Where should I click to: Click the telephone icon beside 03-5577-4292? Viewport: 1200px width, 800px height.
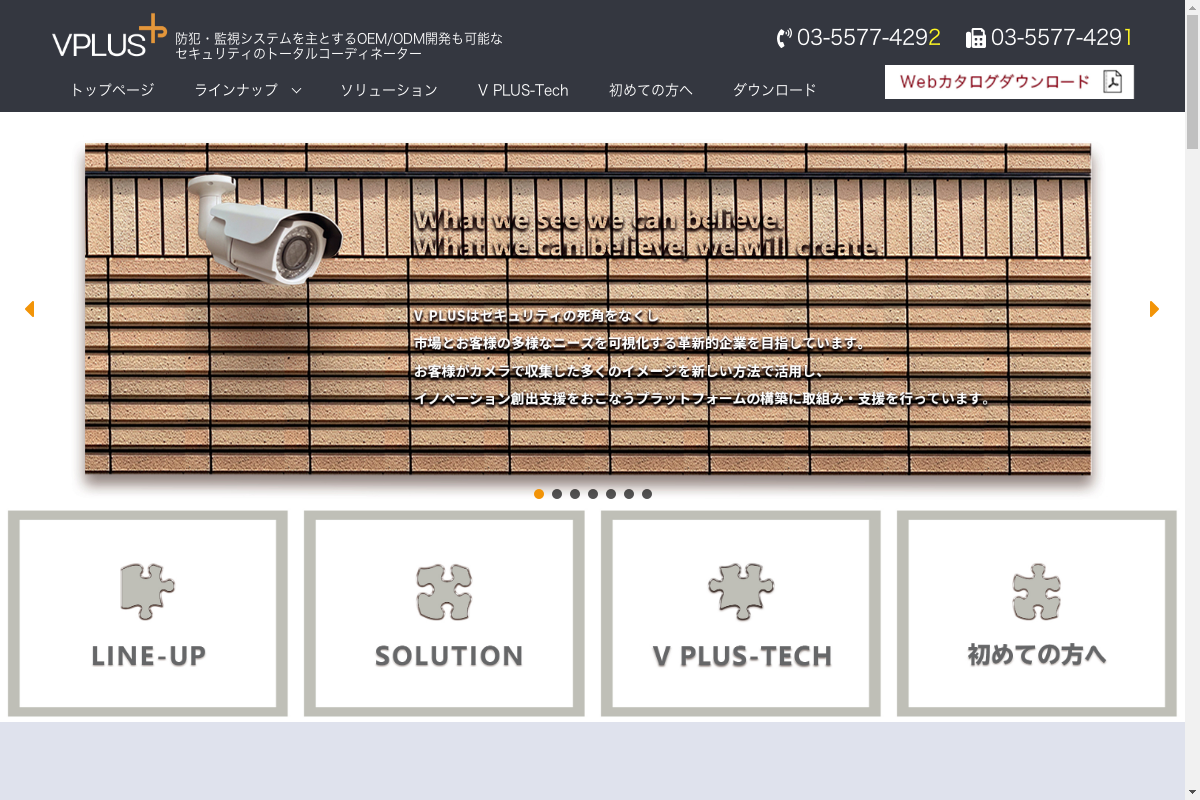point(784,38)
